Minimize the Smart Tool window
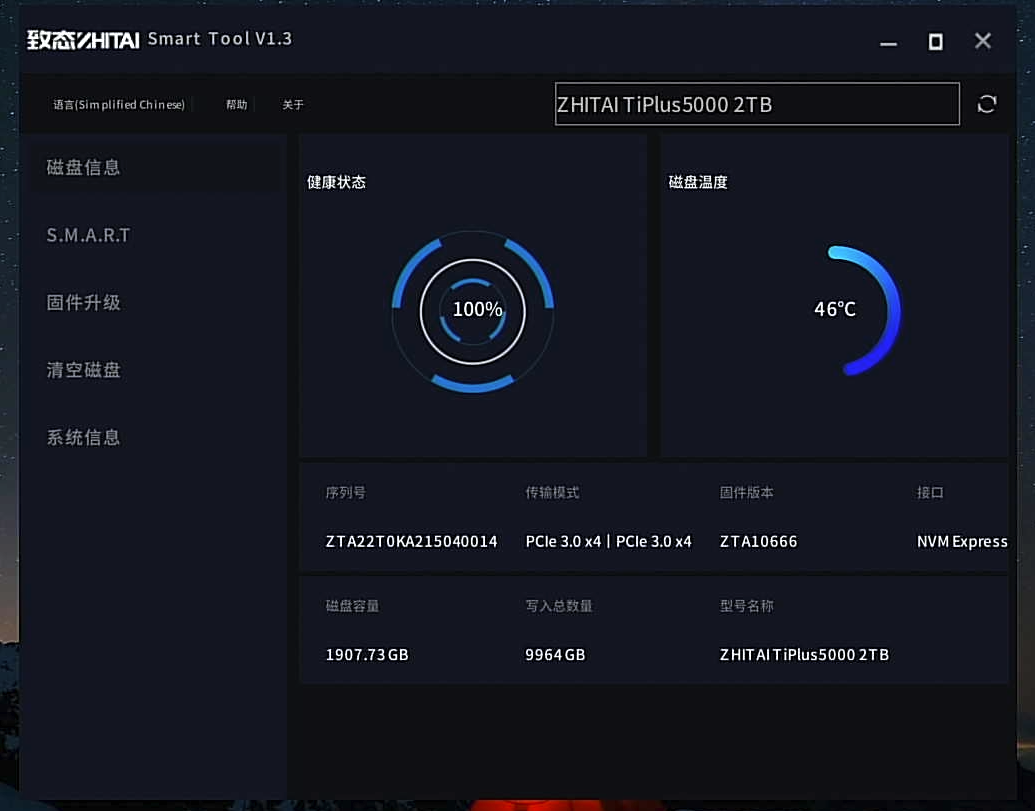 (888, 42)
